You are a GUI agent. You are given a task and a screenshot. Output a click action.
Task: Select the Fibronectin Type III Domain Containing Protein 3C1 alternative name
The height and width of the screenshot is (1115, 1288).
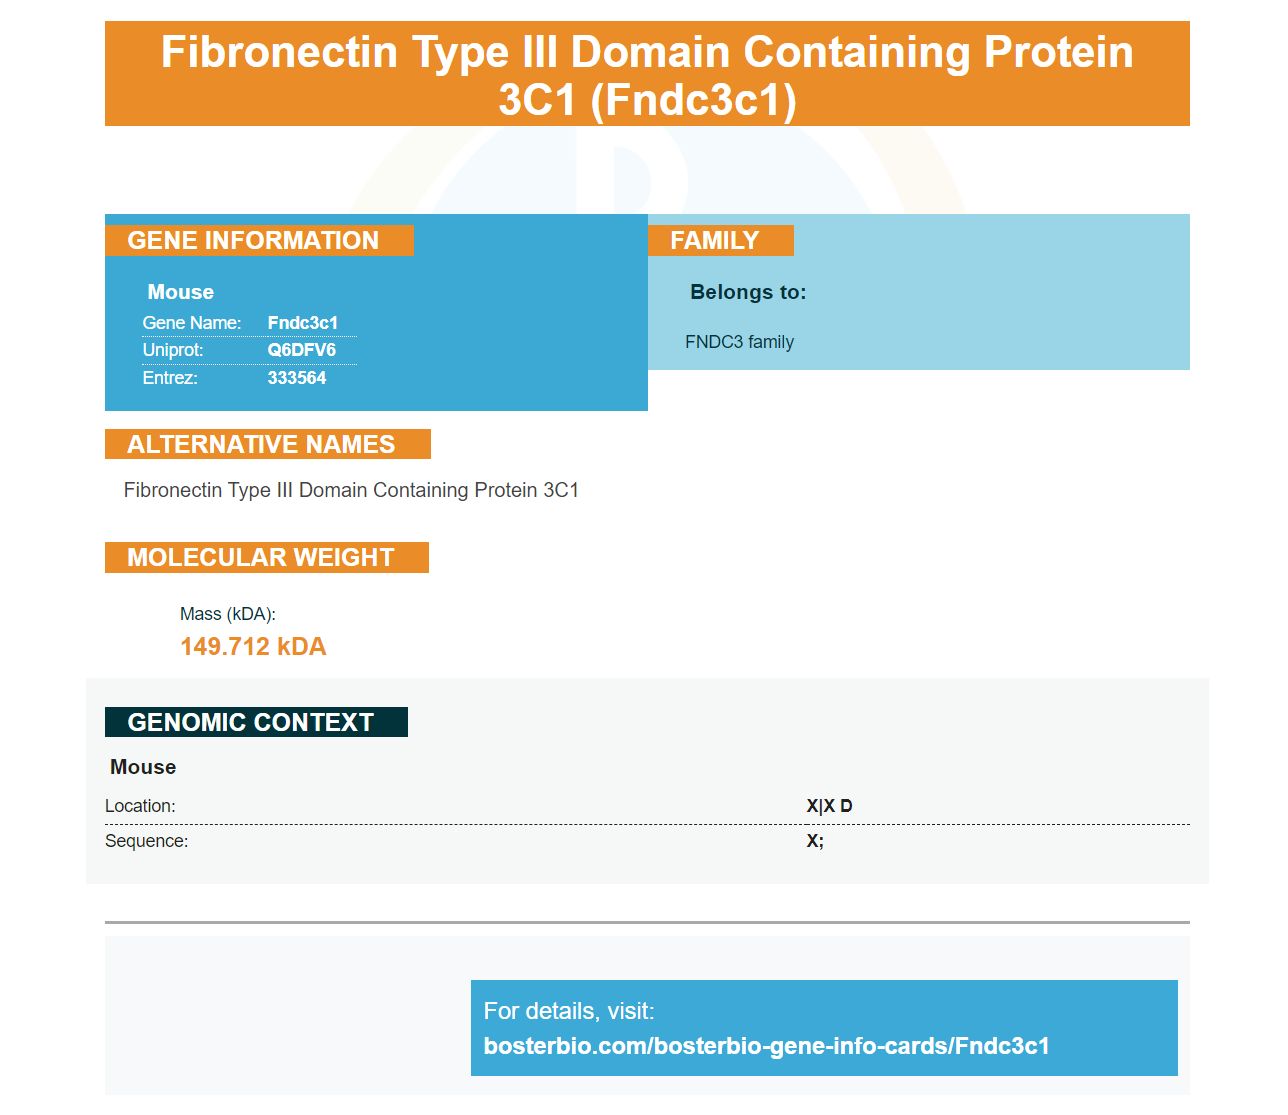click(x=352, y=490)
